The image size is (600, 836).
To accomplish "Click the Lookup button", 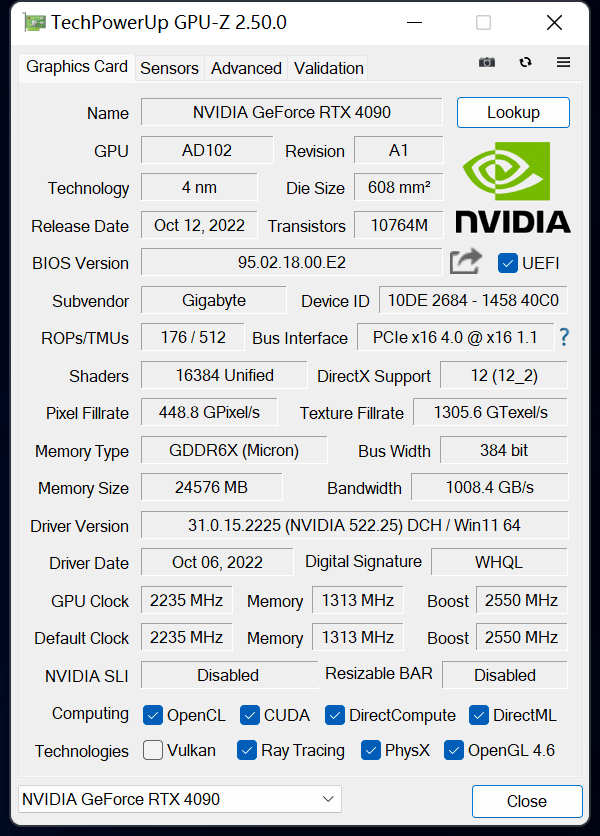I will [x=513, y=112].
